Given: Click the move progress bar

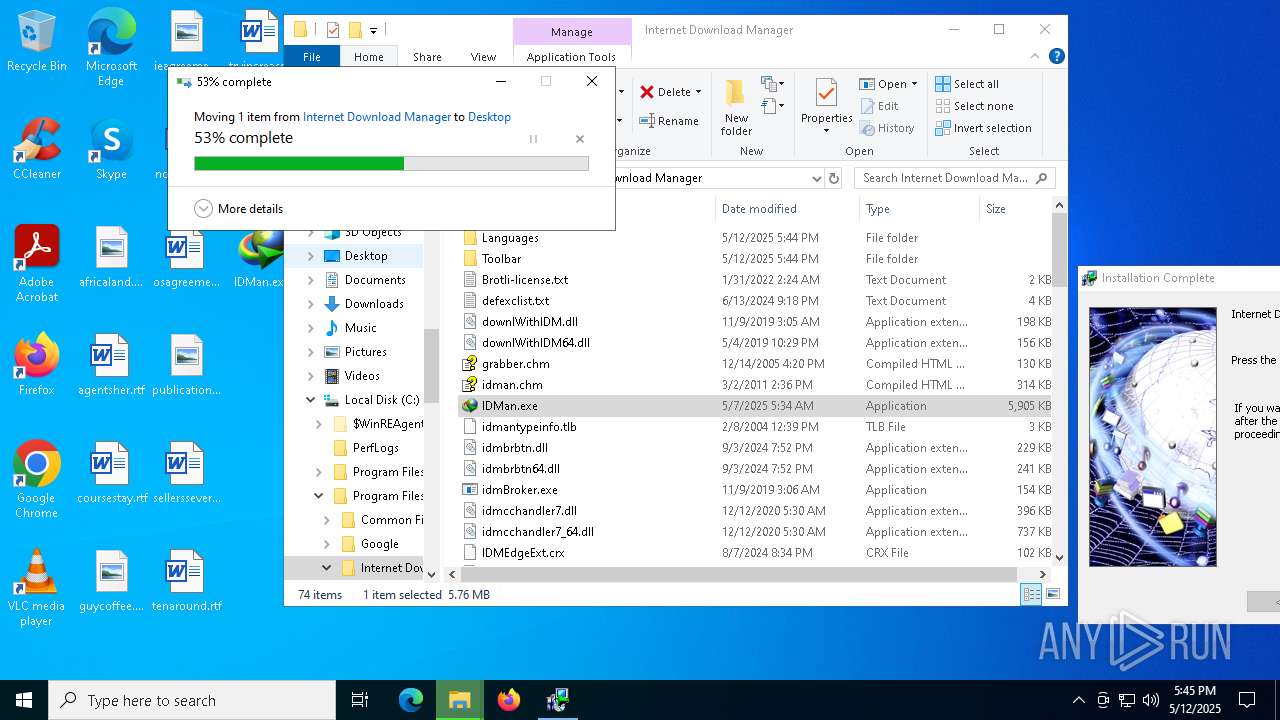Looking at the screenshot, I should coord(391,163).
